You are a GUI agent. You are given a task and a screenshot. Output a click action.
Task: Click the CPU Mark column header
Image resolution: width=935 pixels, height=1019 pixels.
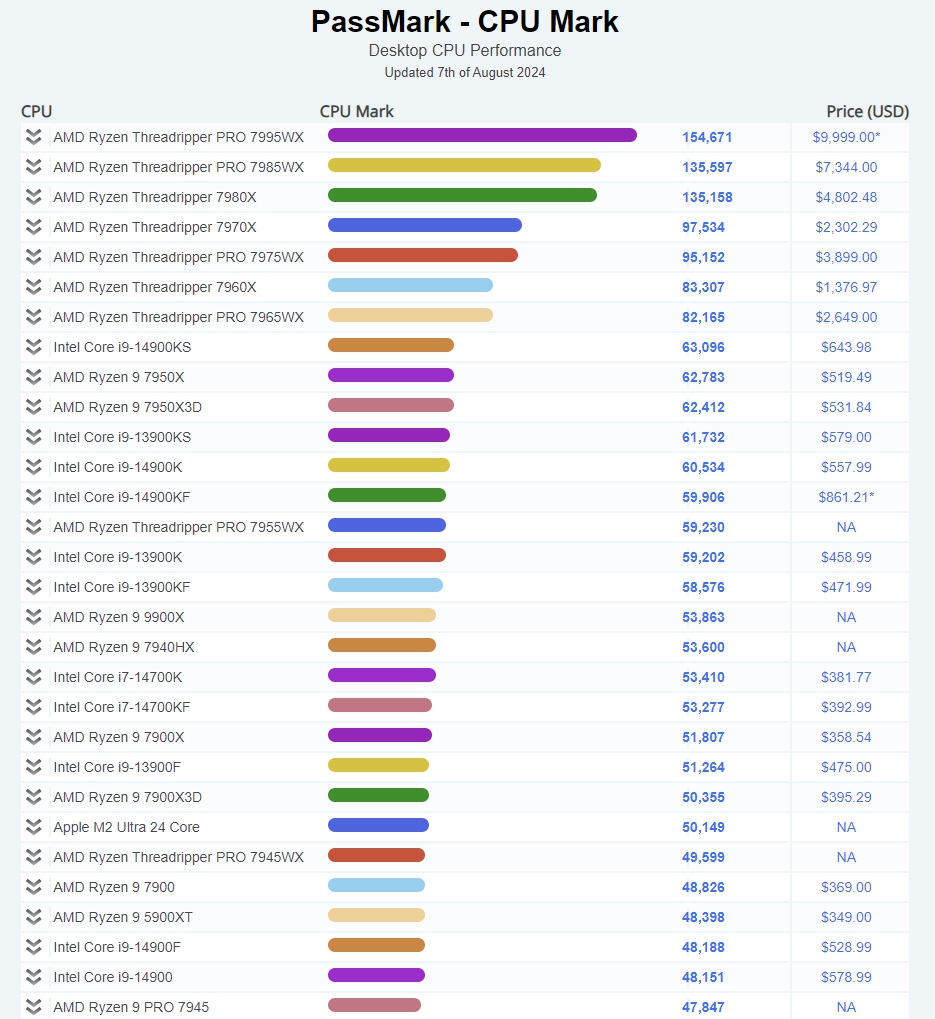tap(357, 111)
